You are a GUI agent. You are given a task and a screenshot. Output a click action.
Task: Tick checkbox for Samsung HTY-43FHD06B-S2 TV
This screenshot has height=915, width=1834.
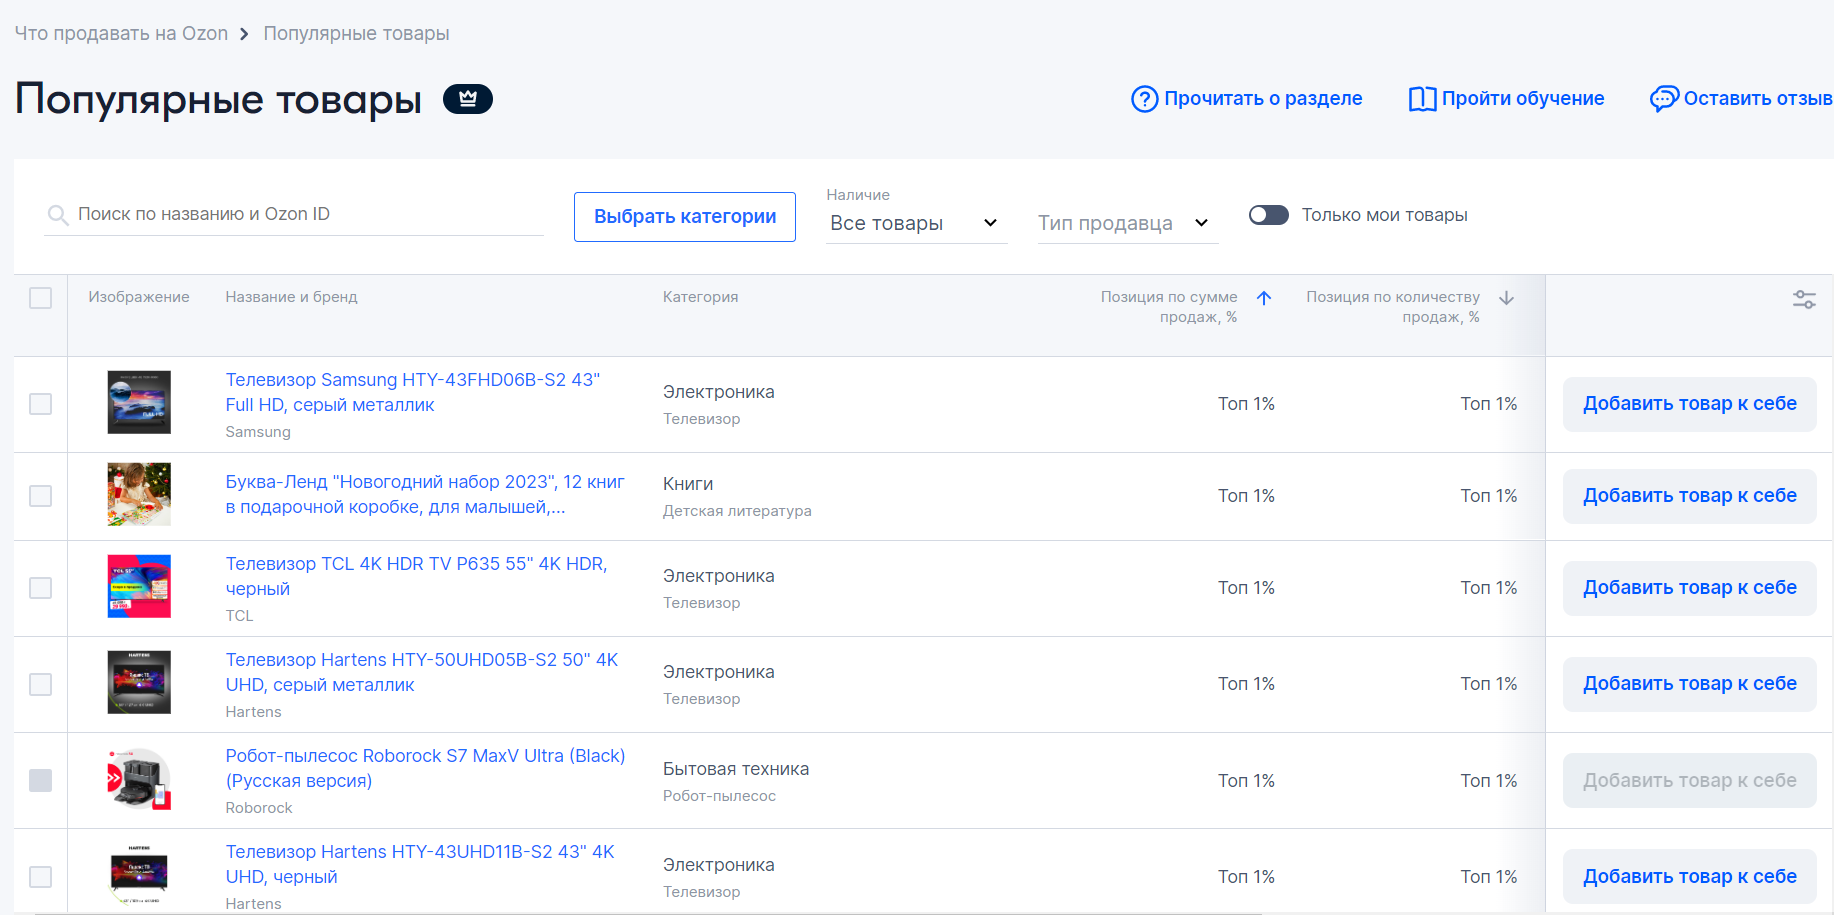[x=41, y=404]
